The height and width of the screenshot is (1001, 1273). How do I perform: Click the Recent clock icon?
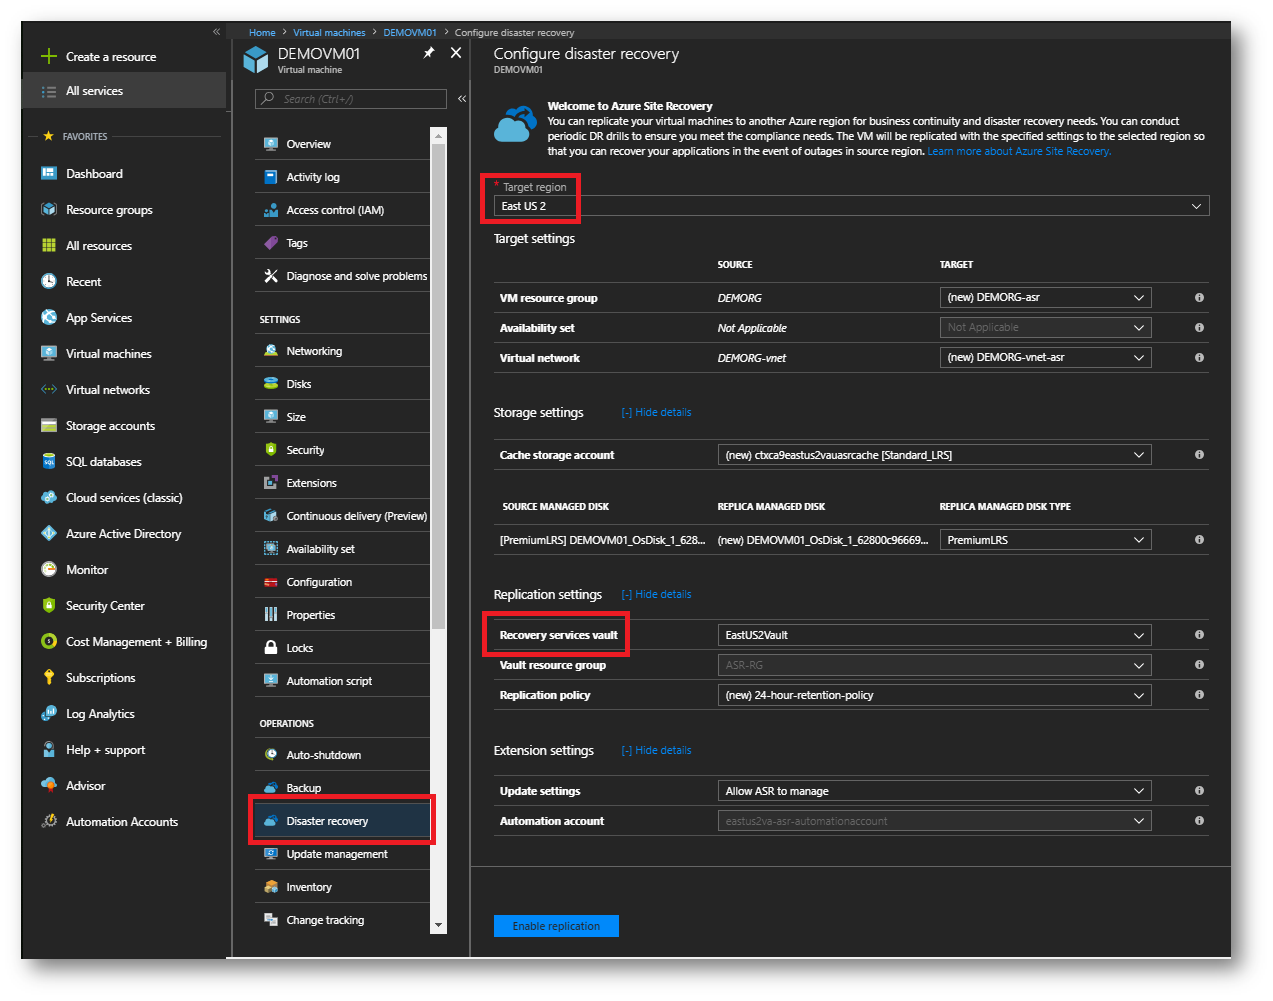coord(48,281)
